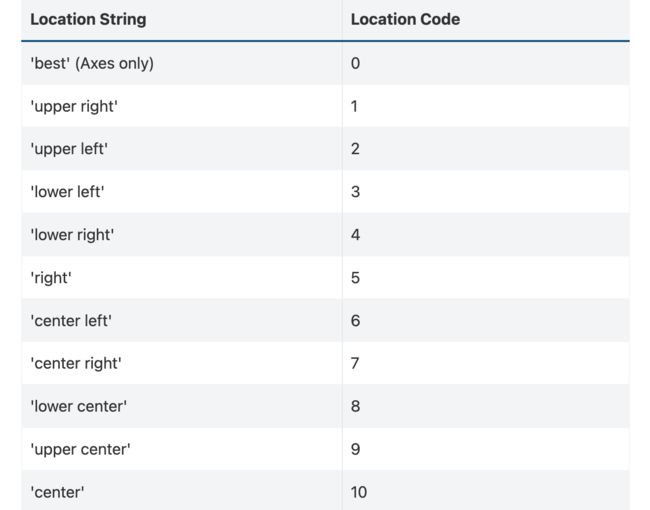Screen dimensions: 650x510
Task: Select the 'upper left' table cell
Action: click(x=182, y=149)
